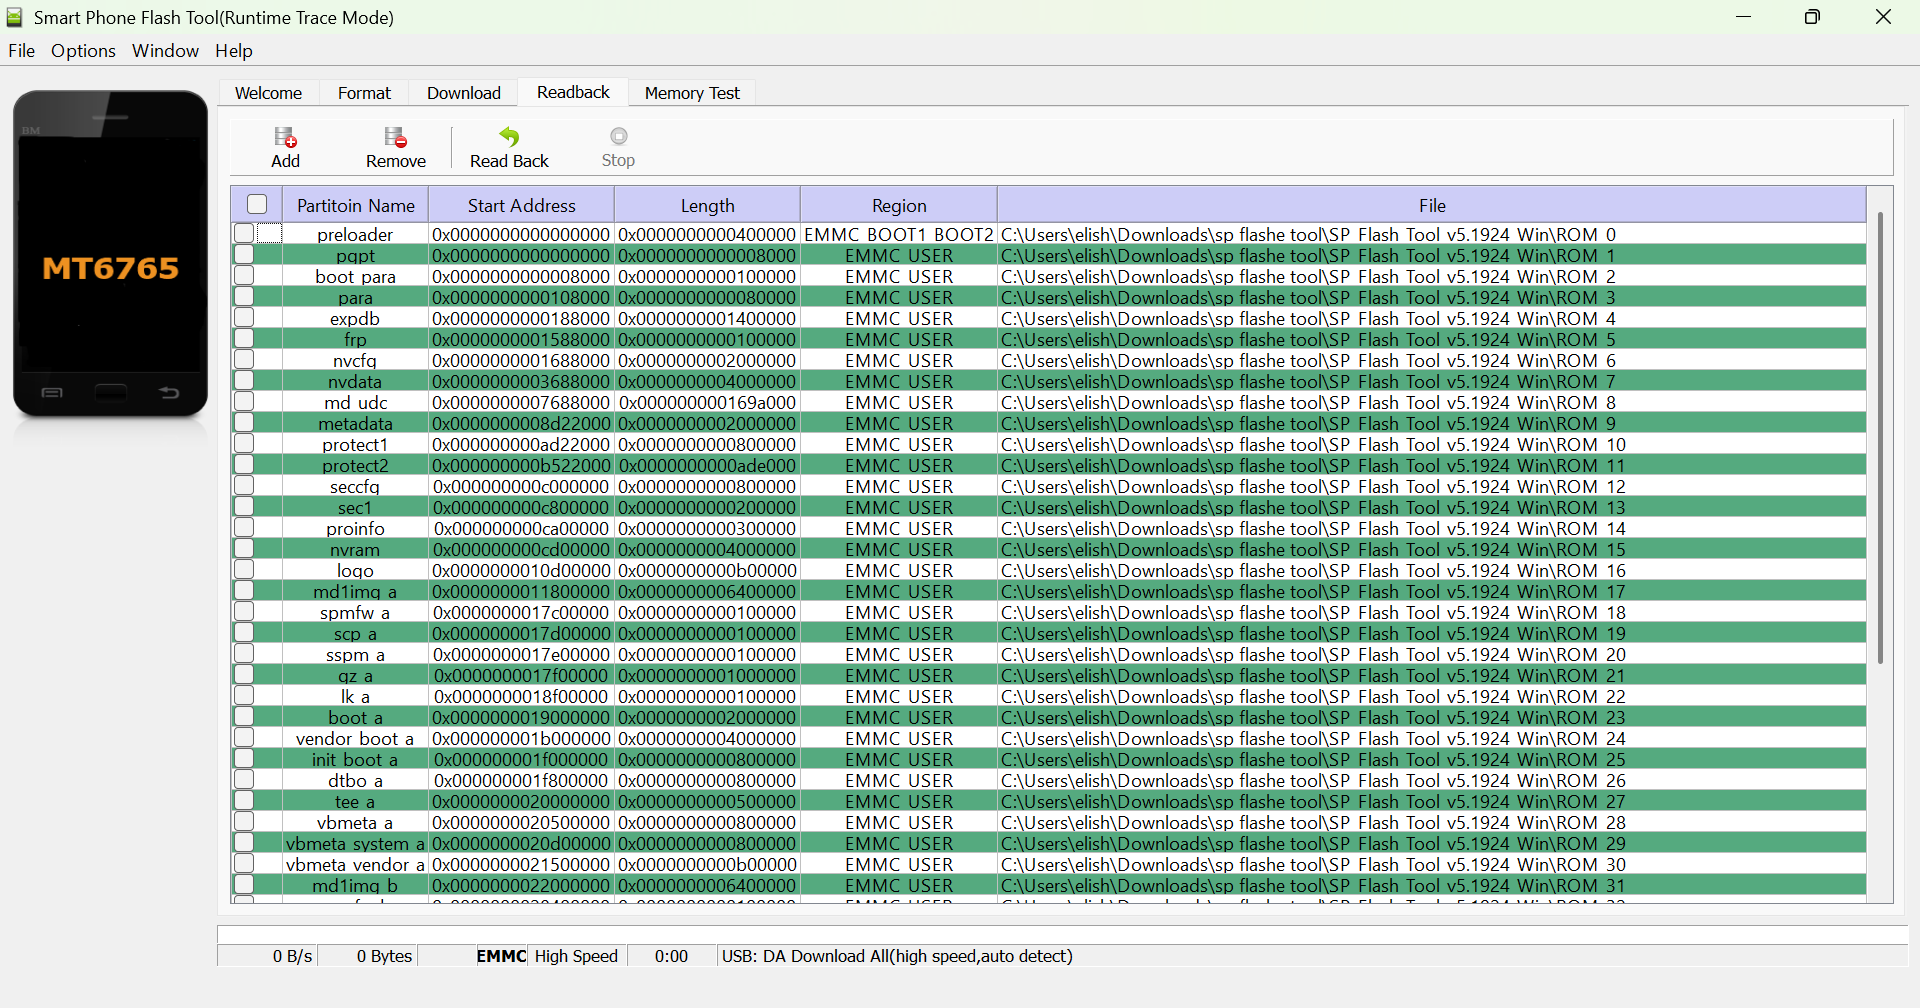The height and width of the screenshot is (1008, 1920).
Task: Click the protect2 length 0x0000000000ade000
Action: click(x=707, y=465)
